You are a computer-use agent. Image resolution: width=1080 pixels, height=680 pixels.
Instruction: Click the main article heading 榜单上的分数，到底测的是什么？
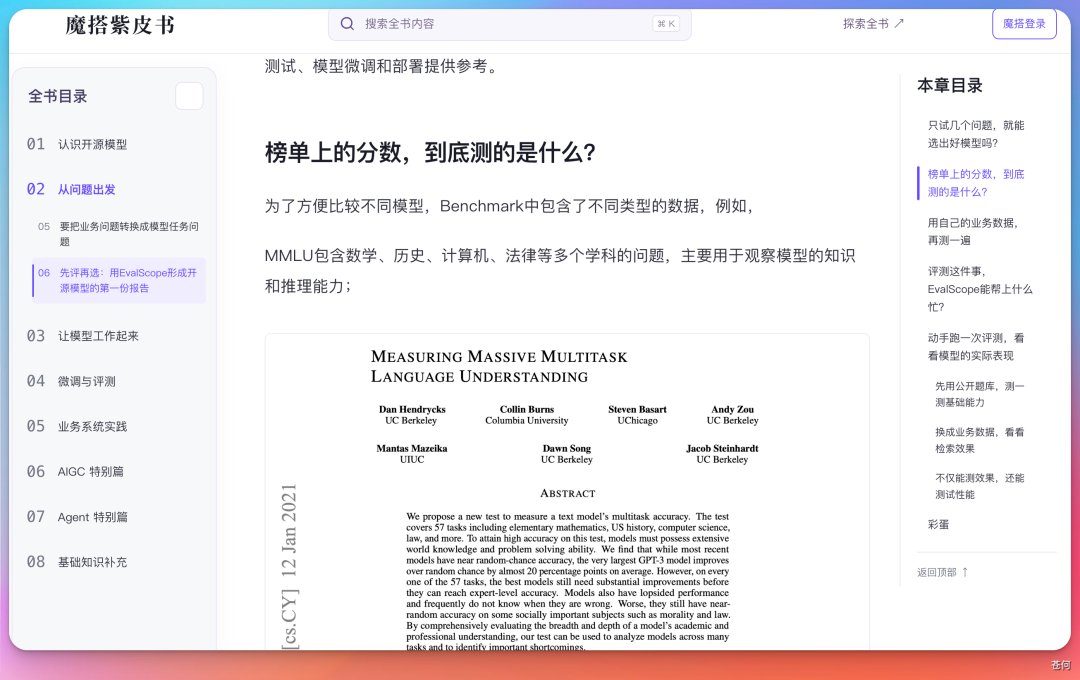coord(430,152)
